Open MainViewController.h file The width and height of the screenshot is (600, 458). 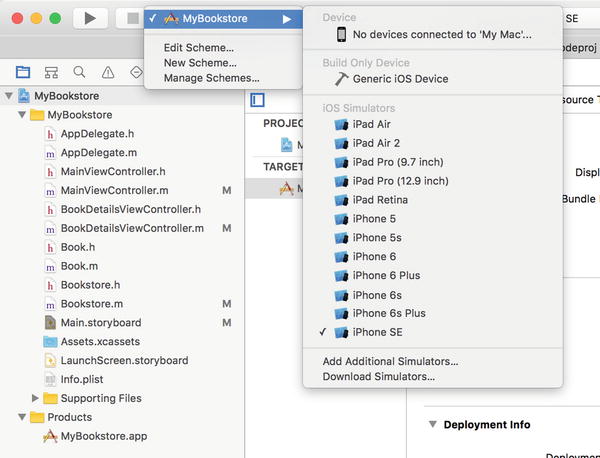pyautogui.click(x=113, y=171)
